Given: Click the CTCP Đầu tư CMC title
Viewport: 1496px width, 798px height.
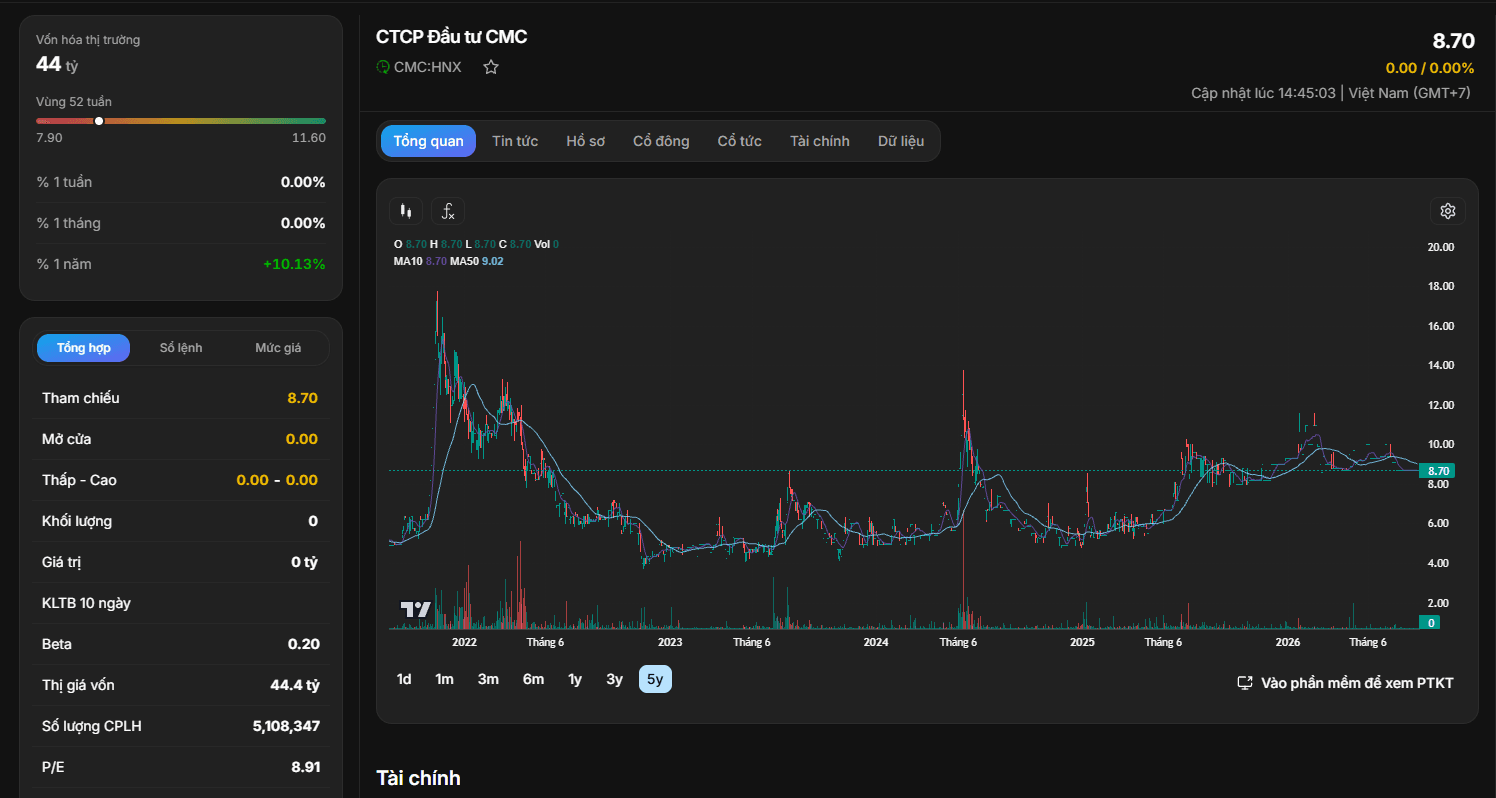Looking at the screenshot, I should coord(452,37).
